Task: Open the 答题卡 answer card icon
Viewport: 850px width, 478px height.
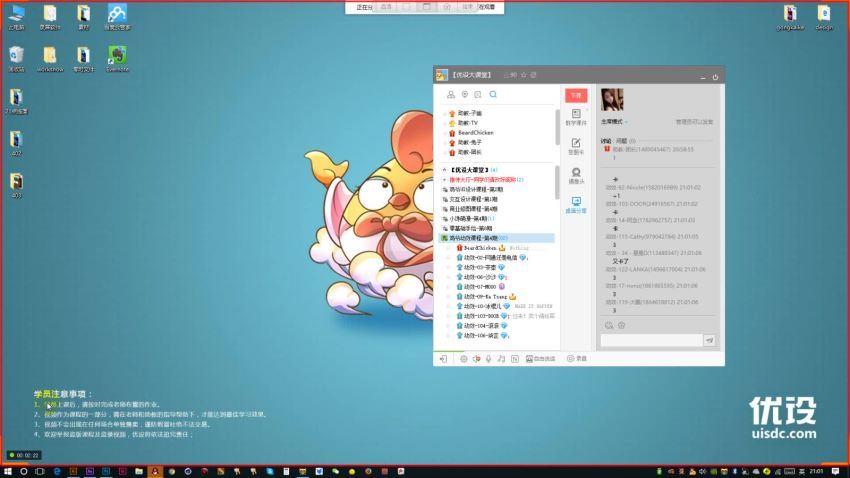Action: 576,146
